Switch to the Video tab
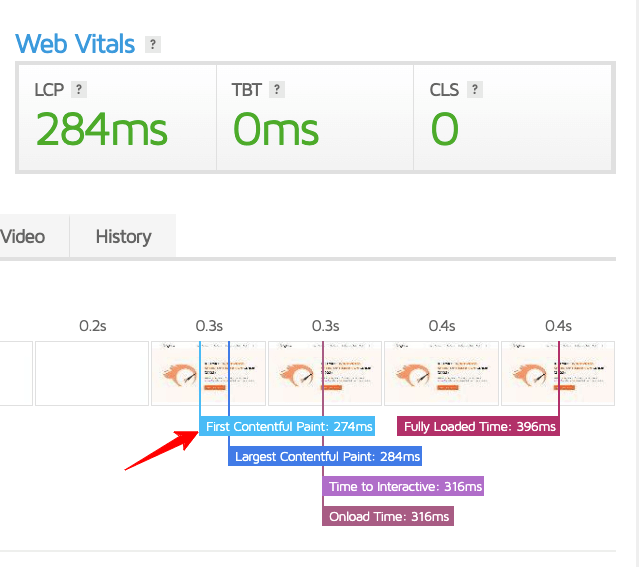Image resolution: width=639 pixels, height=567 pixels. tap(23, 237)
